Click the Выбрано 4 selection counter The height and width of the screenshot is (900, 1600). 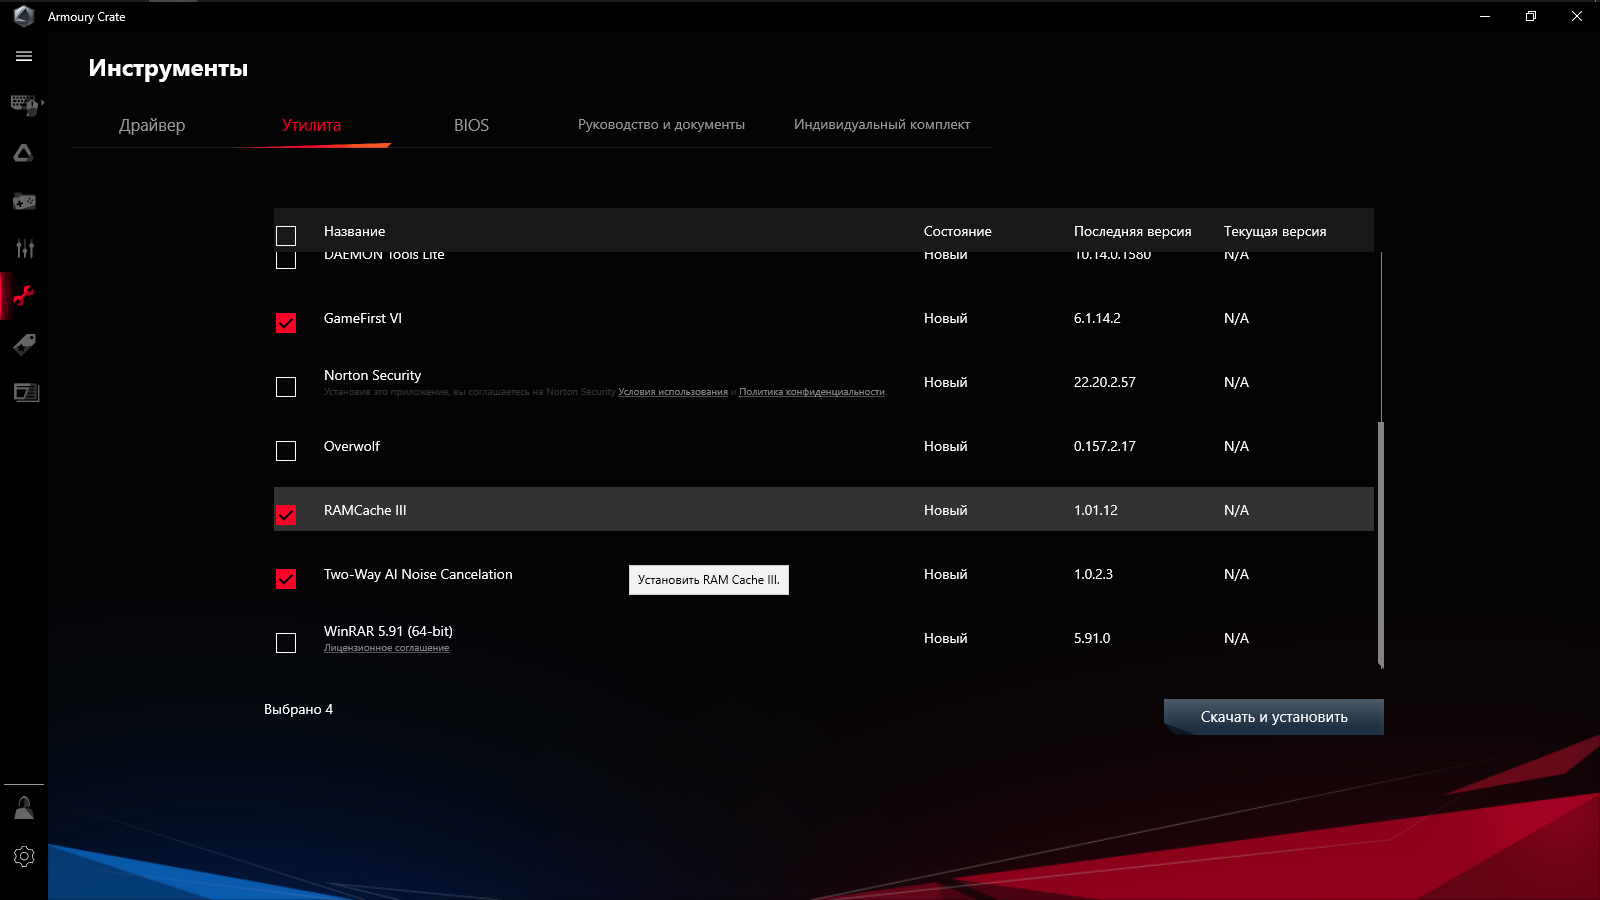coord(298,709)
